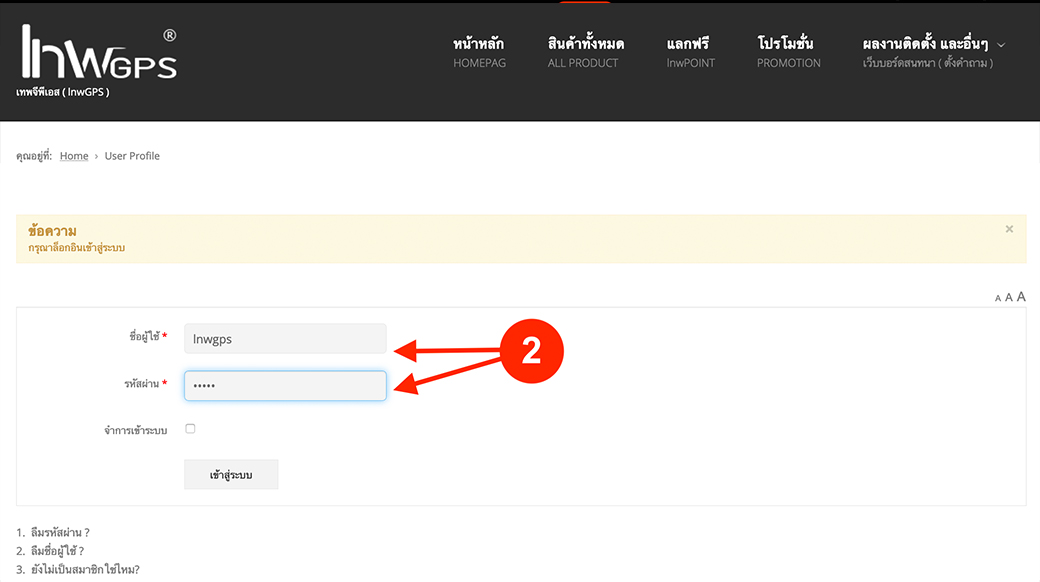Click the Home breadcrumb link
The width and height of the screenshot is (1040, 582).
(x=74, y=156)
